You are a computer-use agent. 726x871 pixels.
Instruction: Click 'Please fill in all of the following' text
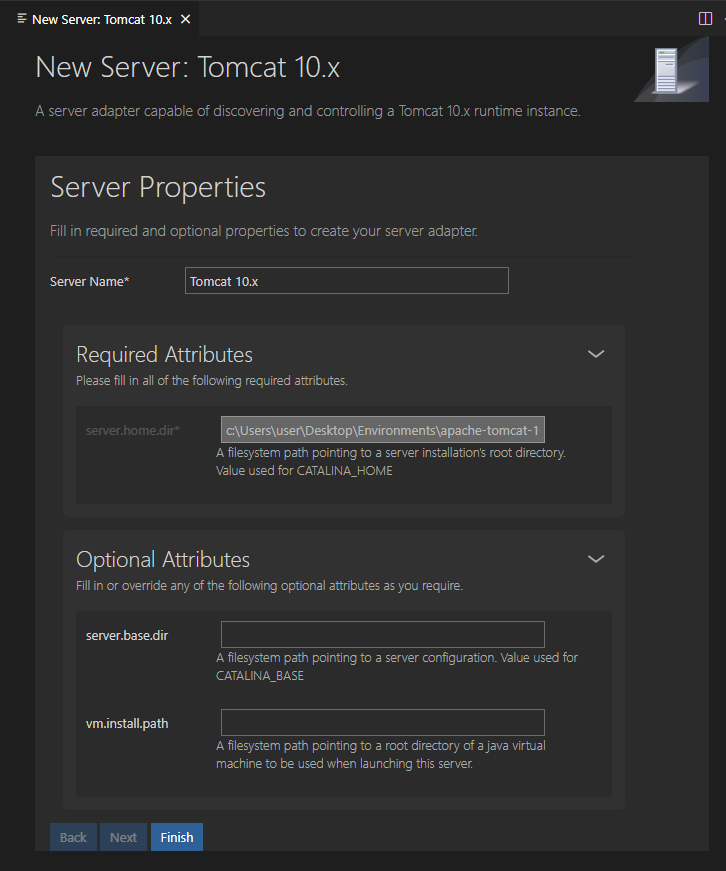point(212,381)
